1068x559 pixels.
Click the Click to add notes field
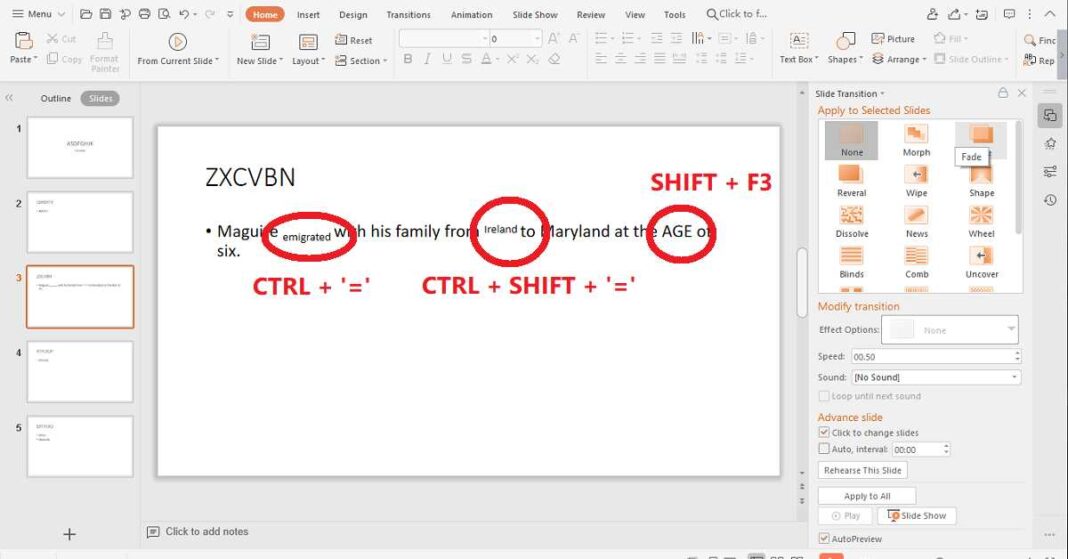(x=207, y=531)
